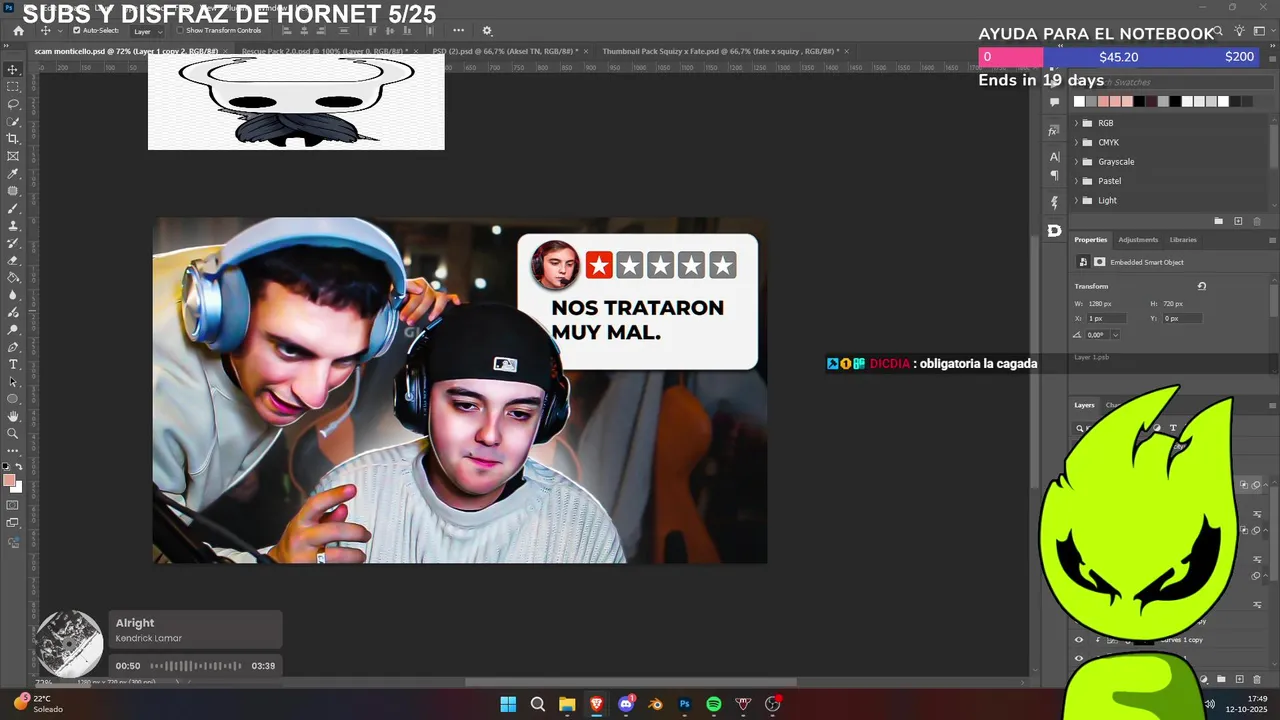The width and height of the screenshot is (1280, 720).
Task: Create new swatch in Swatches panel
Action: click(1238, 221)
